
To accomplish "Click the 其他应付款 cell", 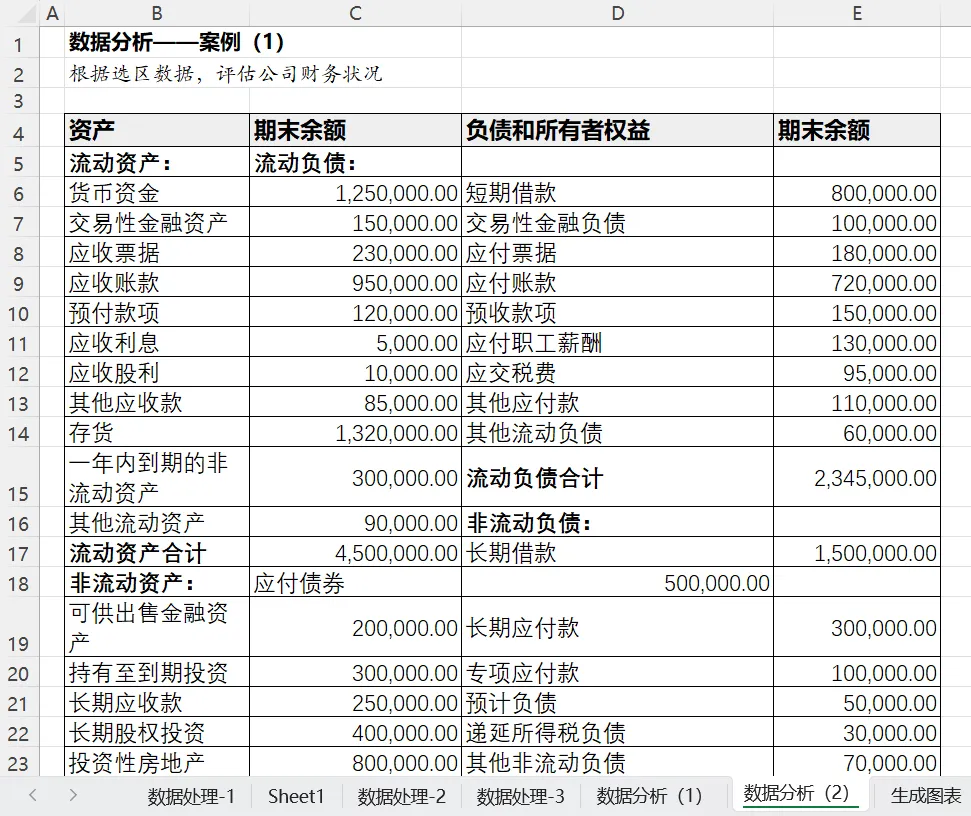I will coord(617,402).
